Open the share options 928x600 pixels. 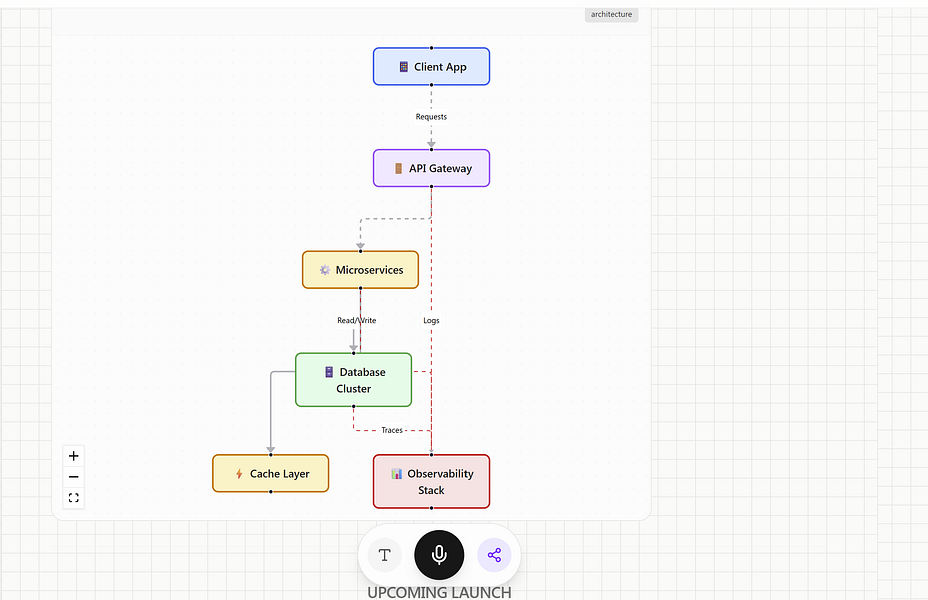pos(494,555)
